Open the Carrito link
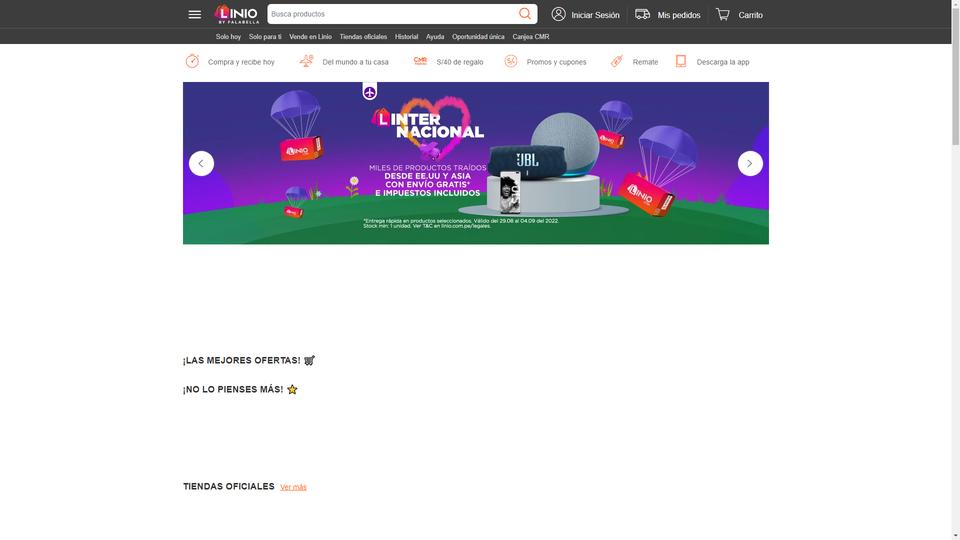960x540 pixels. point(750,15)
